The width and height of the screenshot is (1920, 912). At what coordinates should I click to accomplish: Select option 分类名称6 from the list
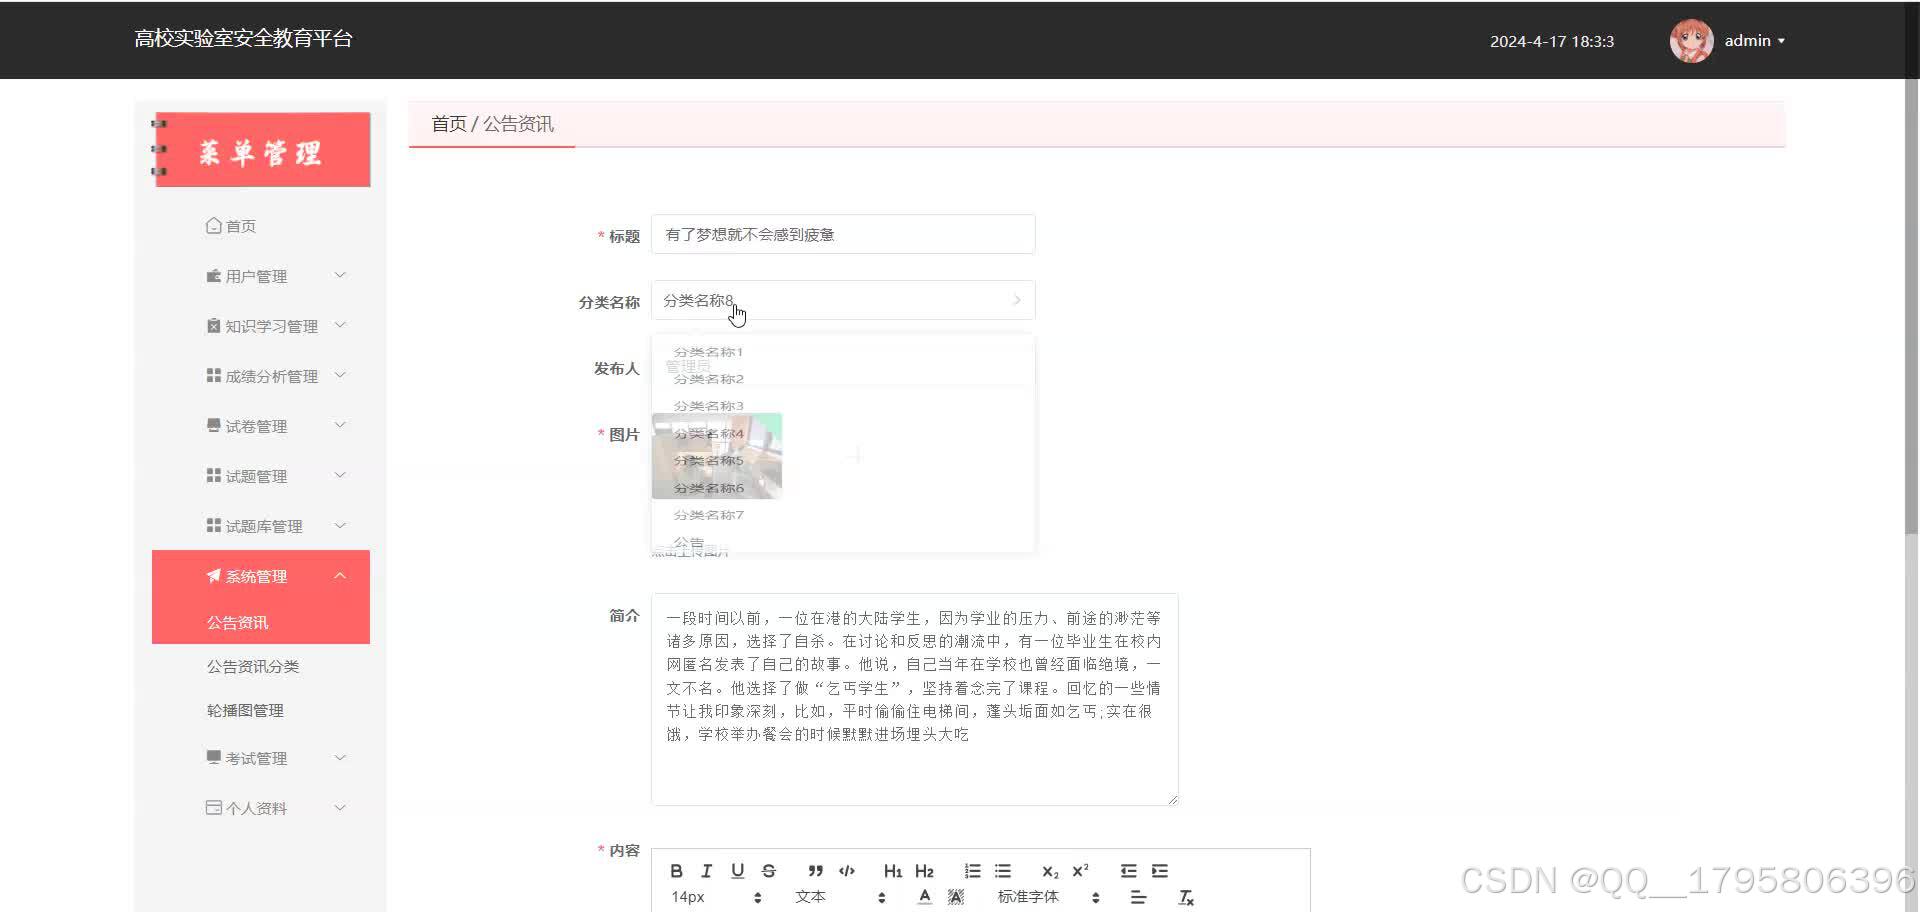(x=843, y=488)
